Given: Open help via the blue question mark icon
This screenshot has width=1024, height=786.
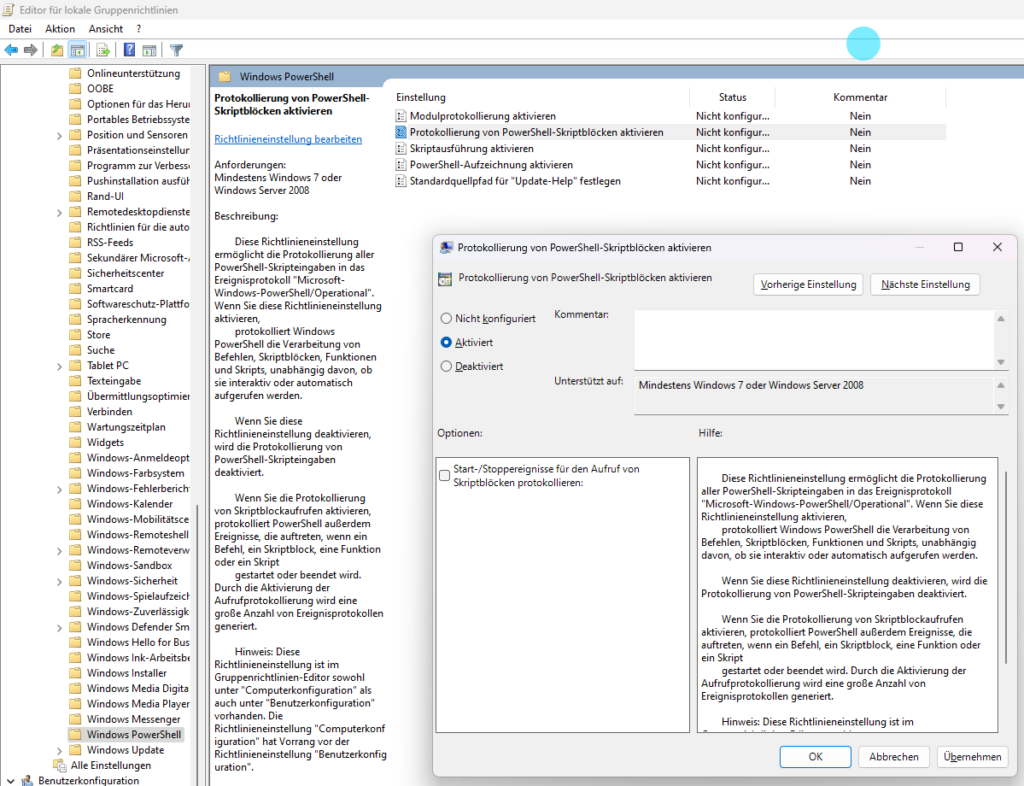Looking at the screenshot, I should pyautogui.click(x=129, y=50).
